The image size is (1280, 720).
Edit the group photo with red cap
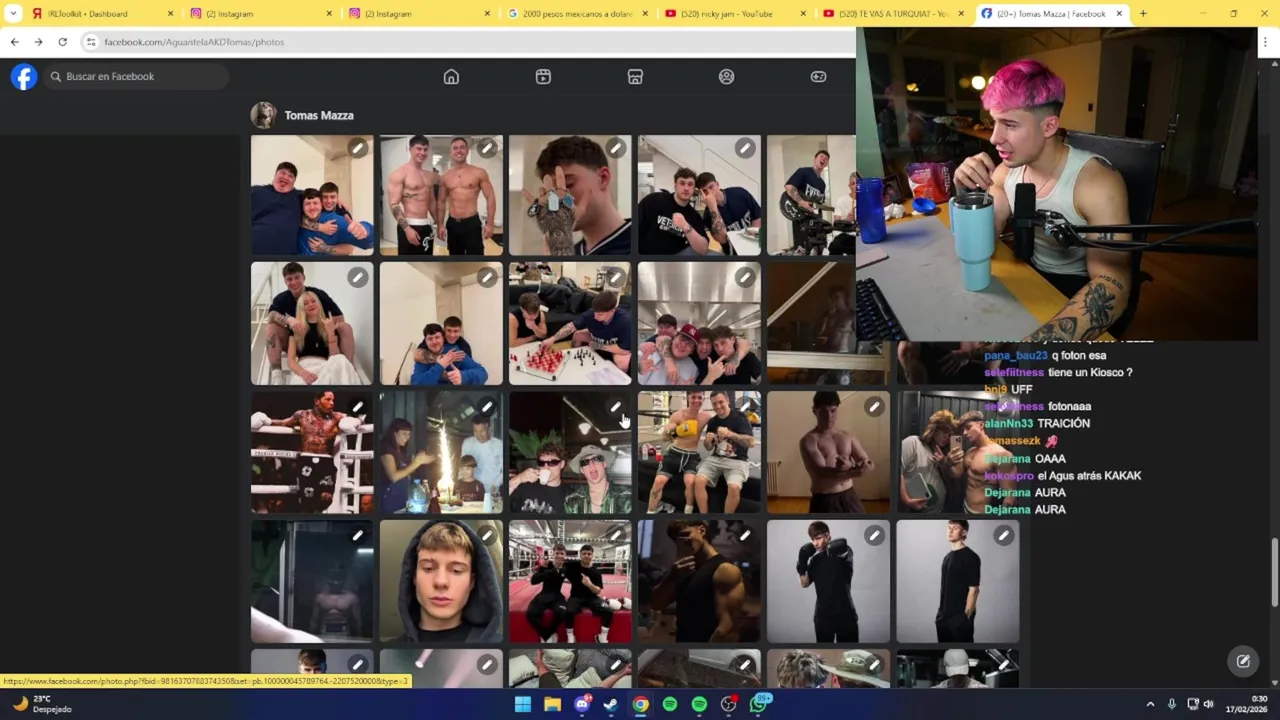(x=744, y=277)
